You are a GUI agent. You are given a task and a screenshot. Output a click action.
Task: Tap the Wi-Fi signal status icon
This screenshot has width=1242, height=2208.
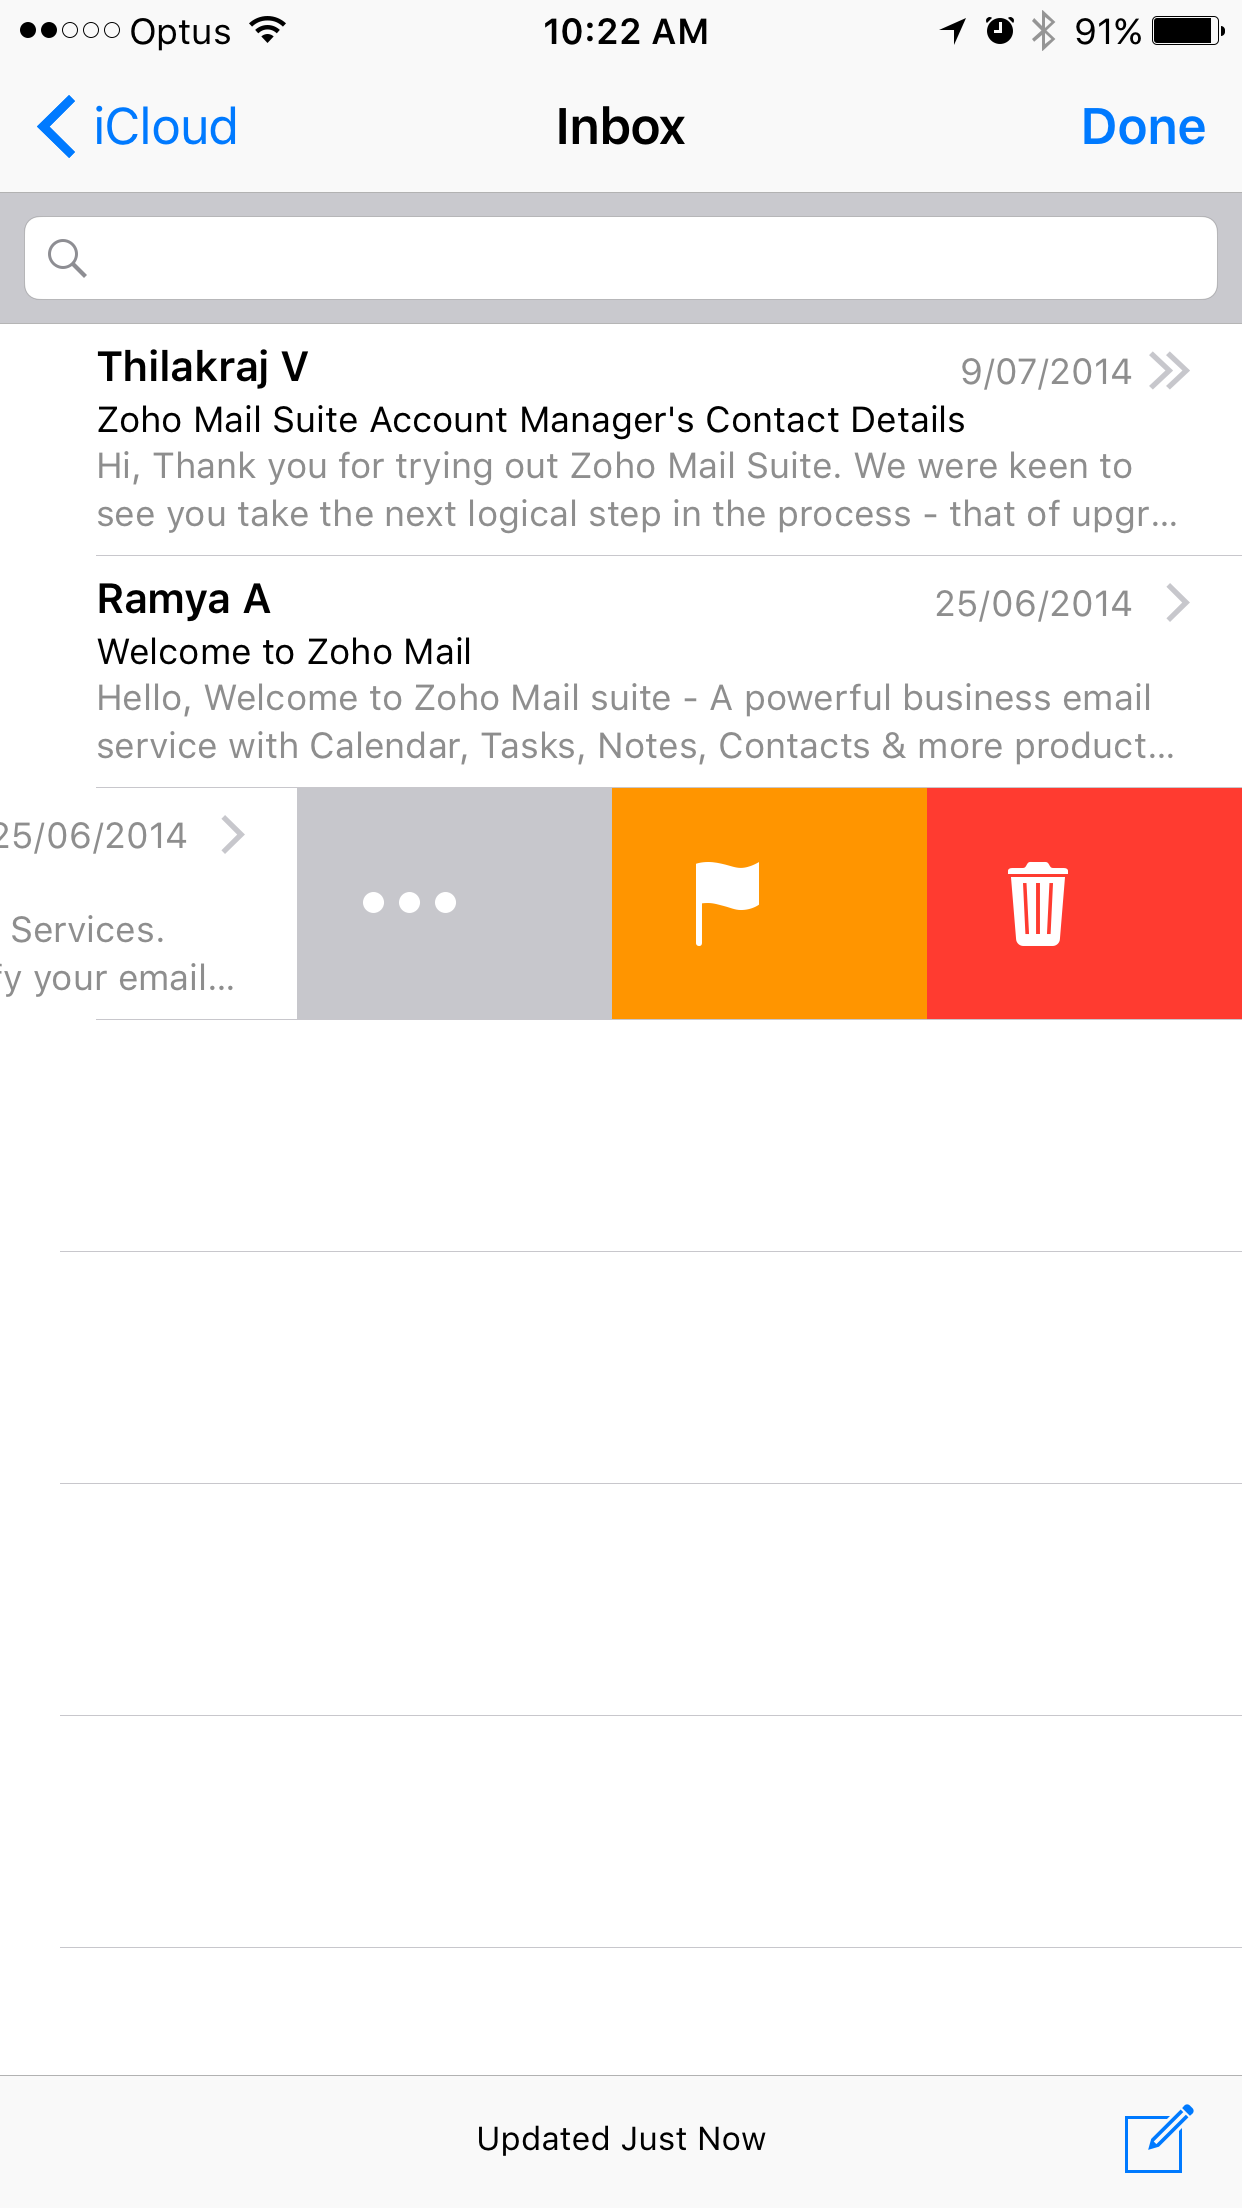pyautogui.click(x=267, y=30)
